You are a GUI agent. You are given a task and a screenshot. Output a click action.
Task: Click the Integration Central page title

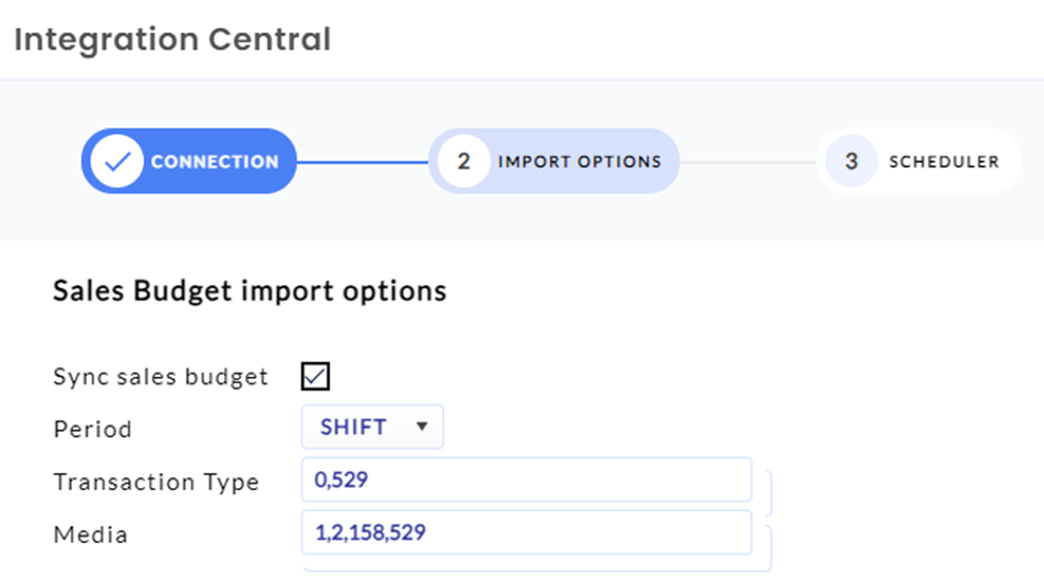pyautogui.click(x=172, y=39)
